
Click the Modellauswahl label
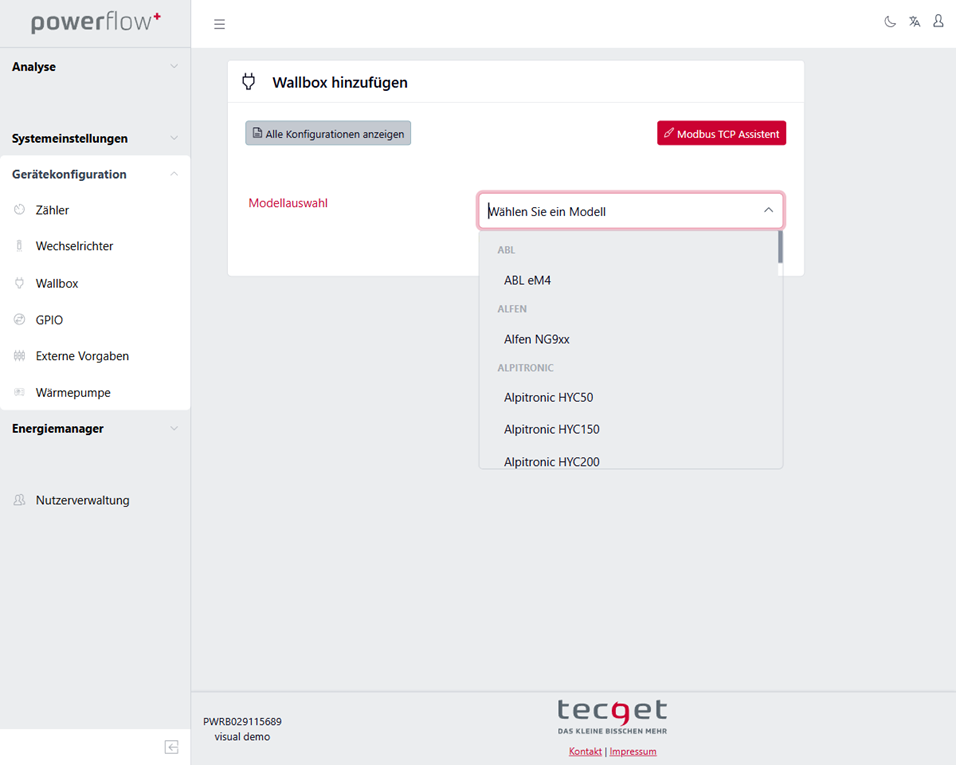[288, 203]
